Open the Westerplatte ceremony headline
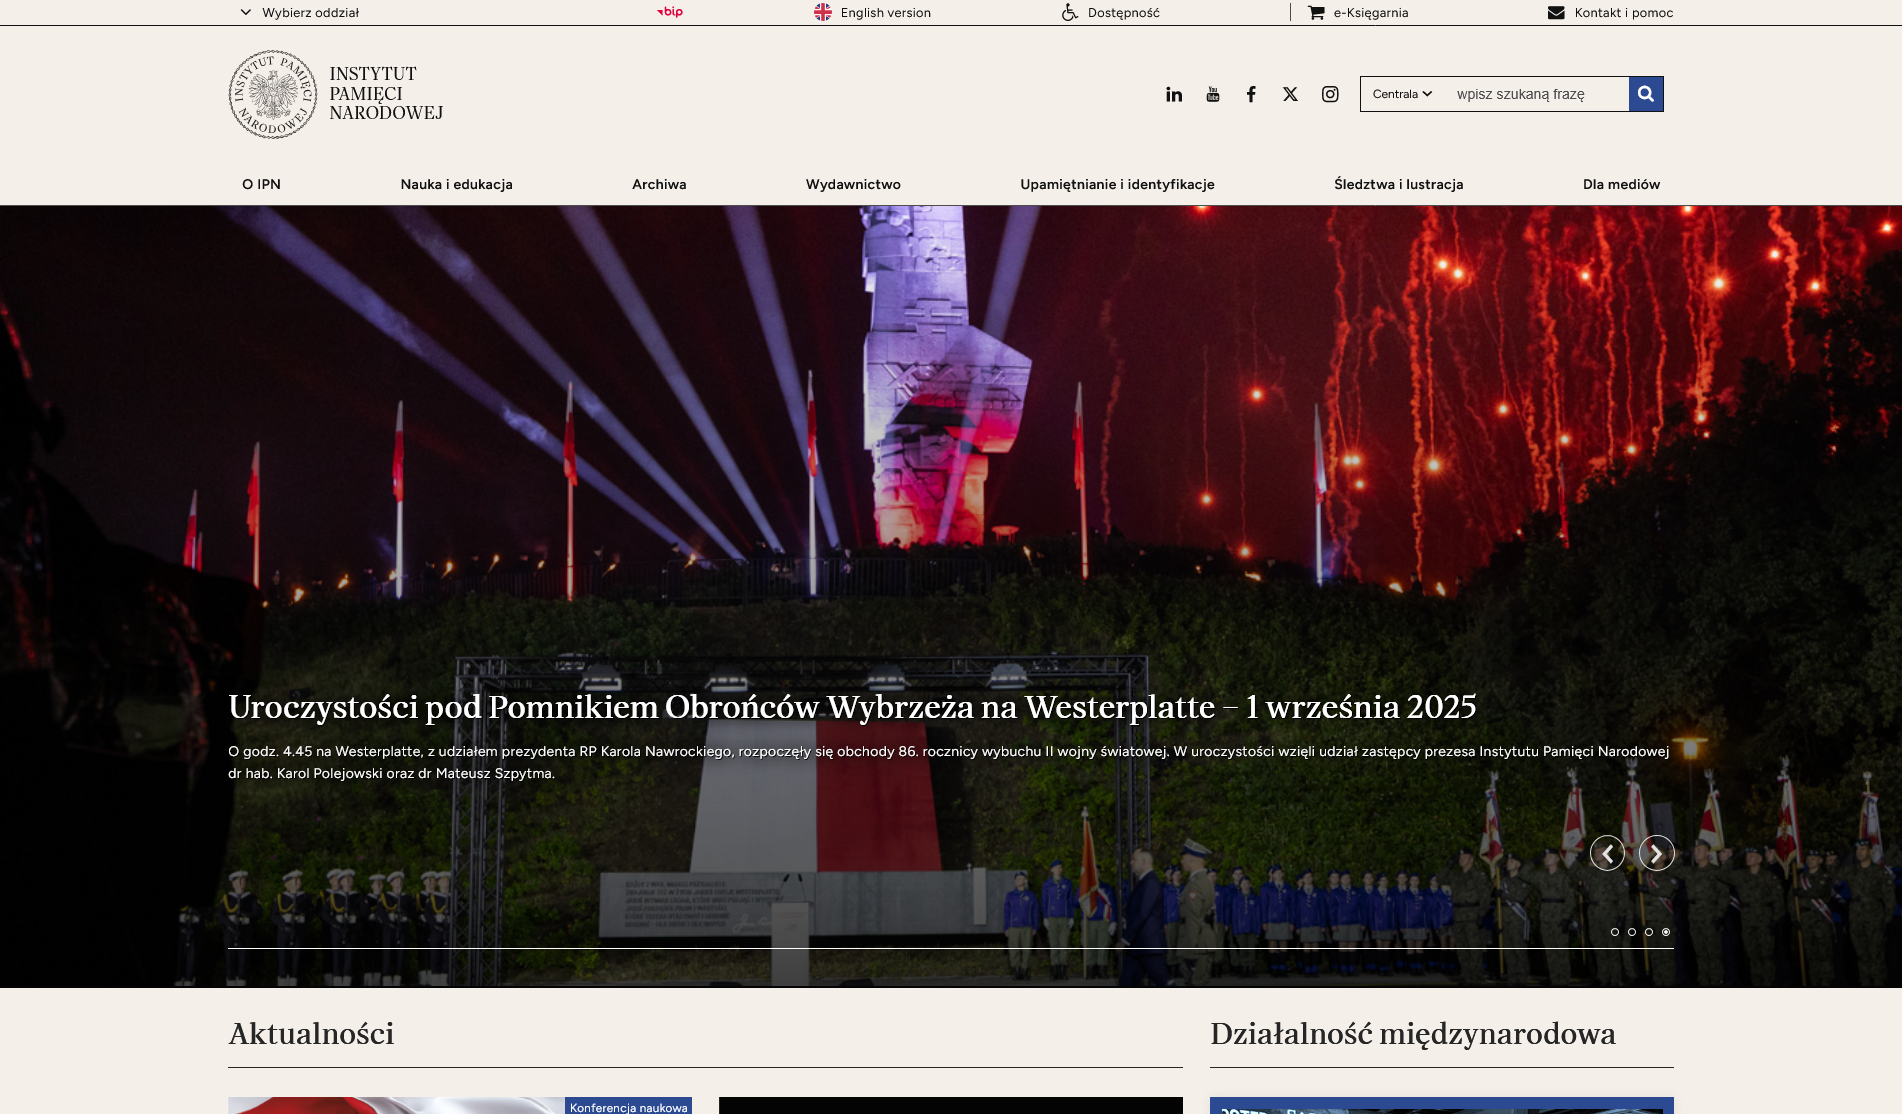The width and height of the screenshot is (1902, 1114). [x=852, y=707]
